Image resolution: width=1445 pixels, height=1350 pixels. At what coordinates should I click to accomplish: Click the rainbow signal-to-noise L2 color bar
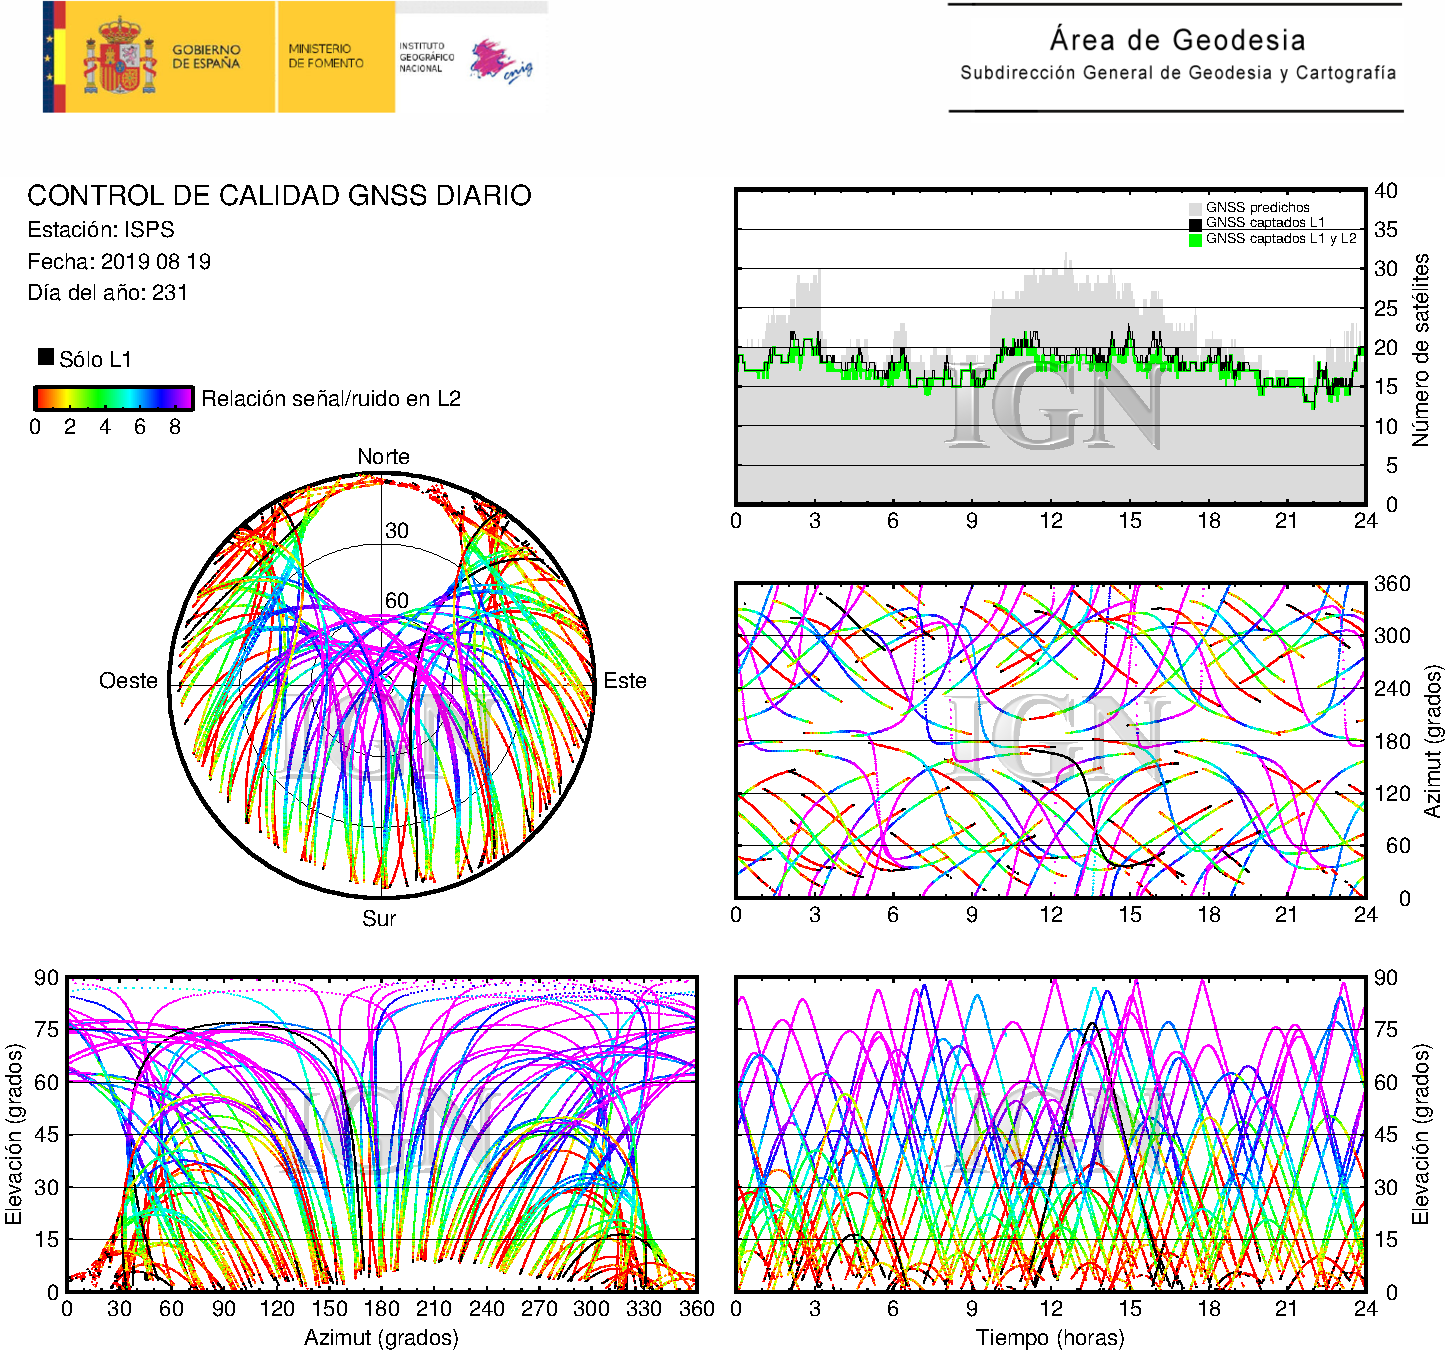(113, 398)
